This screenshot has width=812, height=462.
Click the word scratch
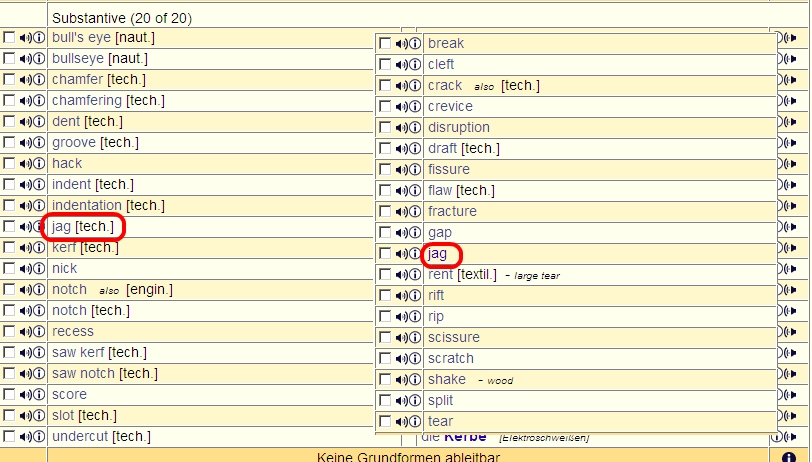[451, 358]
